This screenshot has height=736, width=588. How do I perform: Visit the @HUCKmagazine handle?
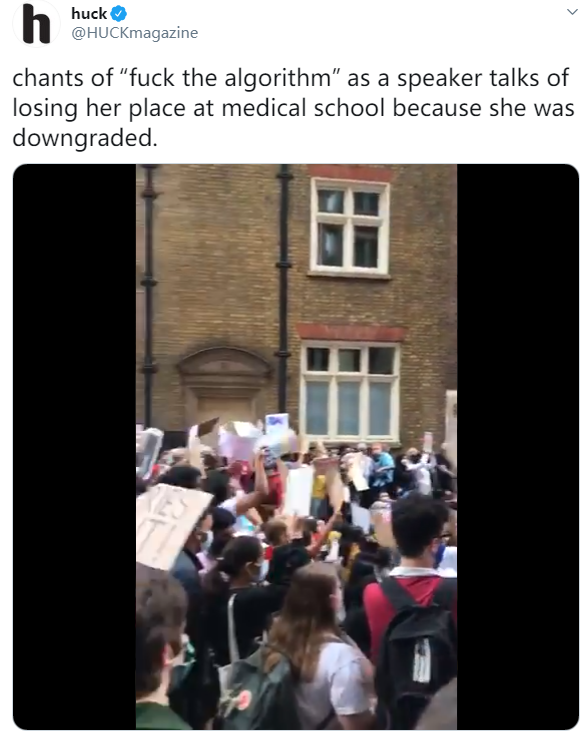(134, 33)
